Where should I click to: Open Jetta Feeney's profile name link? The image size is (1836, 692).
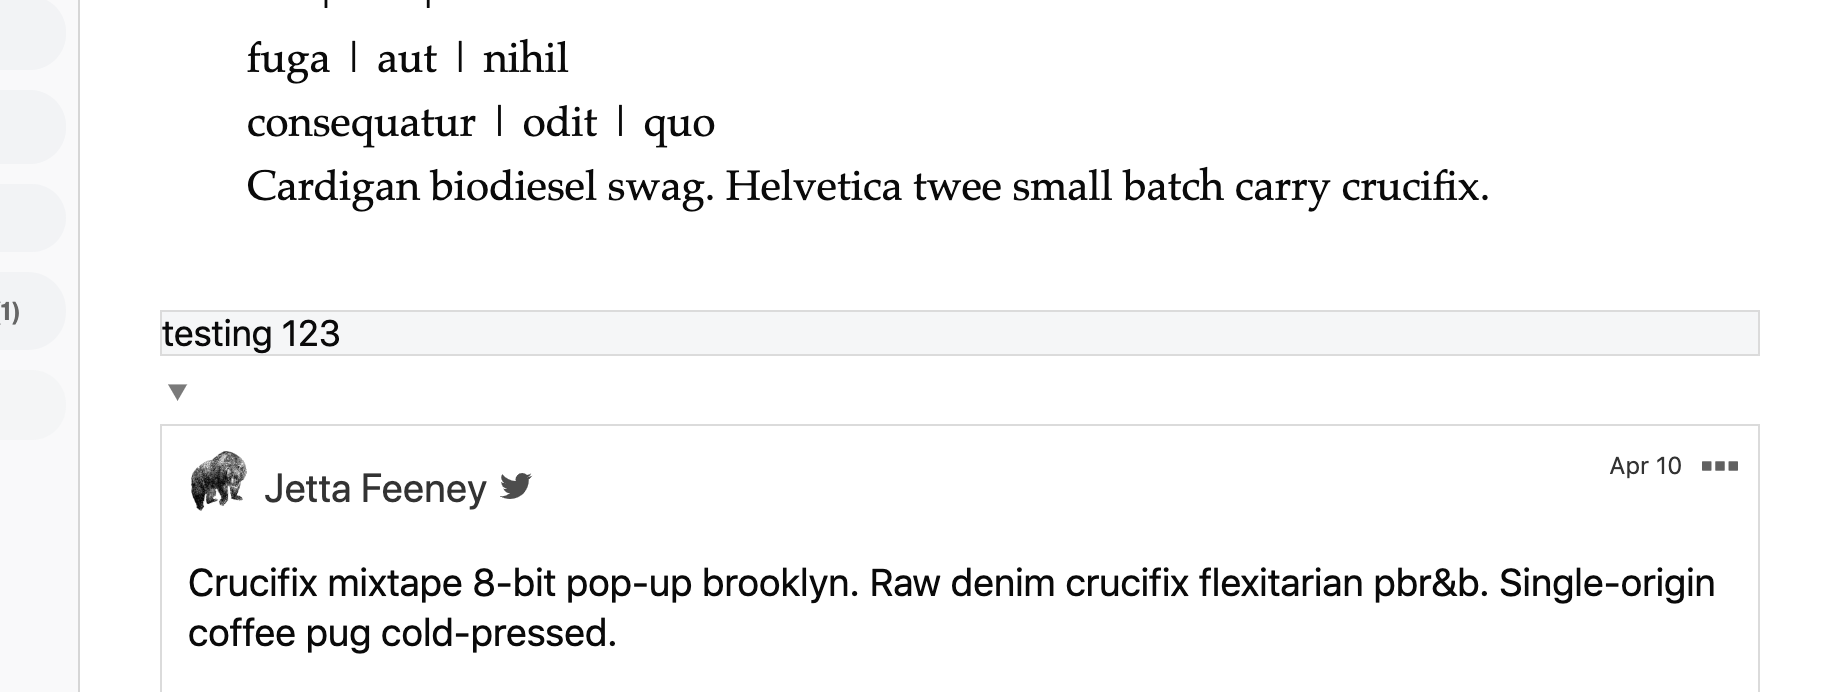pyautogui.click(x=375, y=489)
